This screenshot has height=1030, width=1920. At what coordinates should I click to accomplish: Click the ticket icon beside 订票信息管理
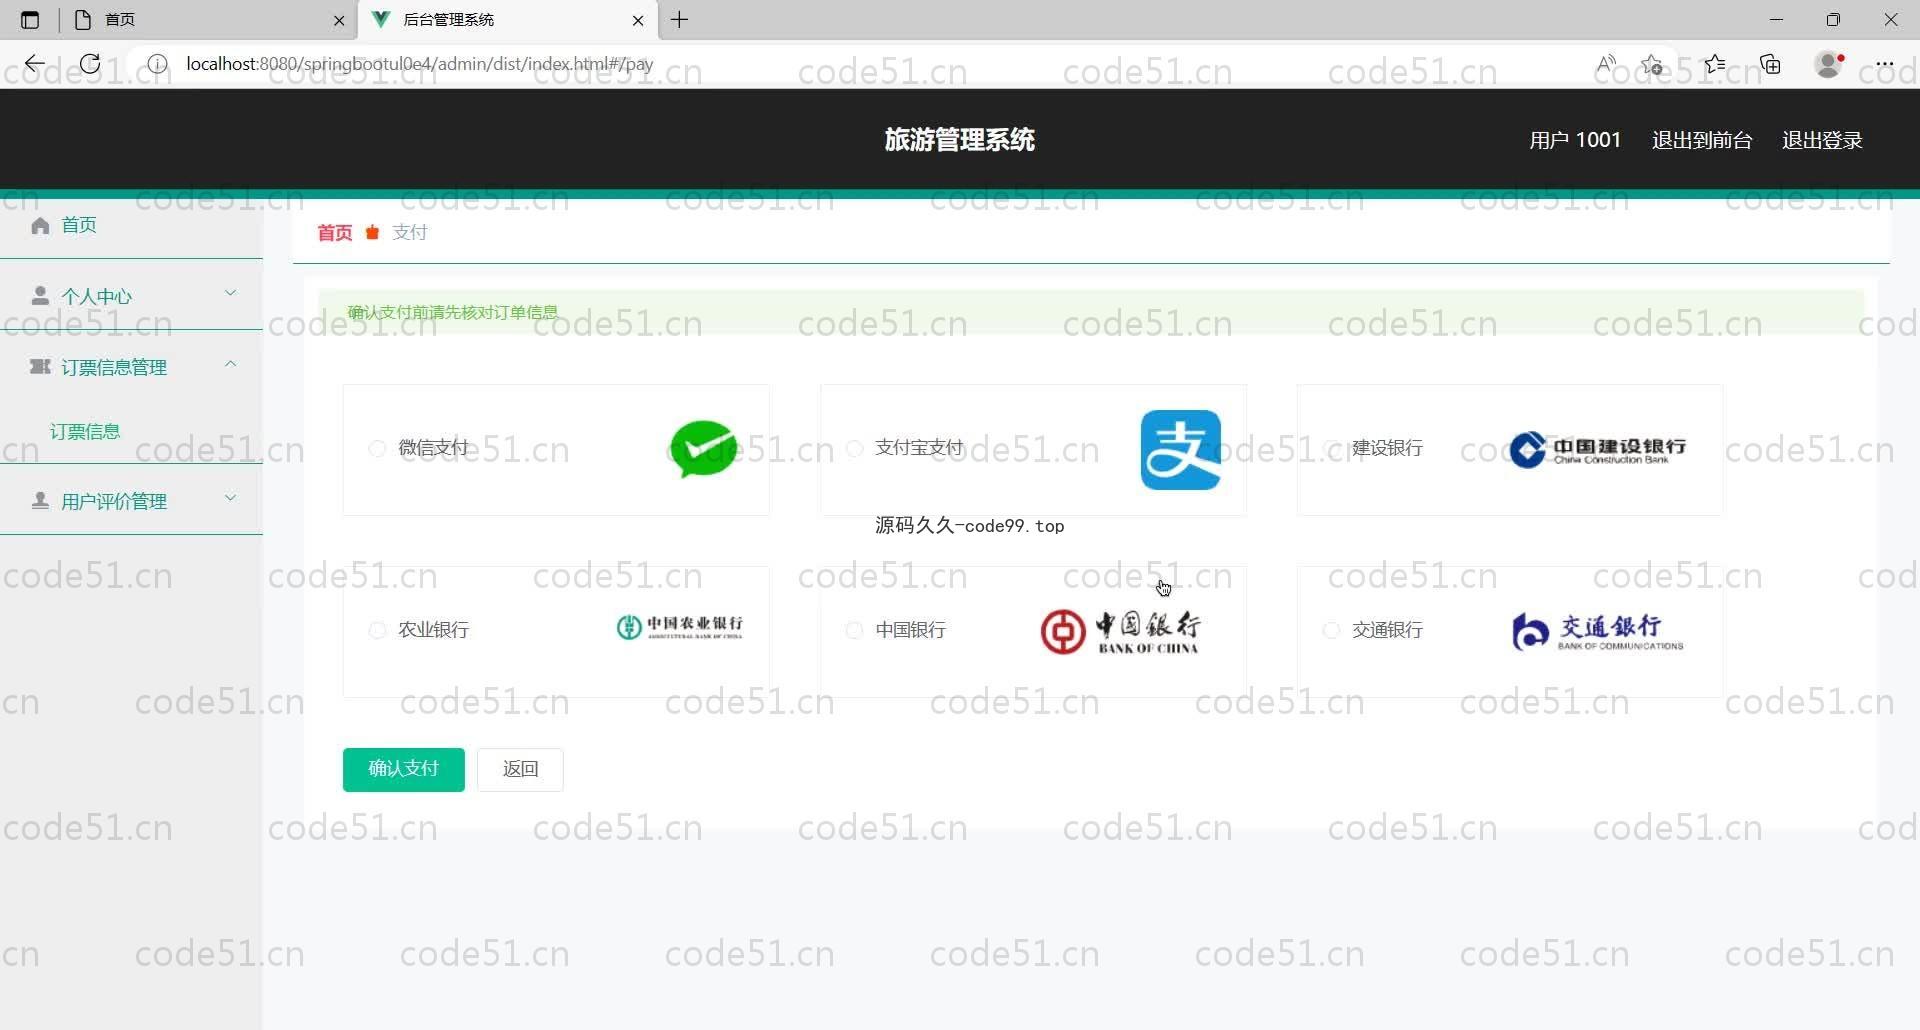pyautogui.click(x=40, y=367)
